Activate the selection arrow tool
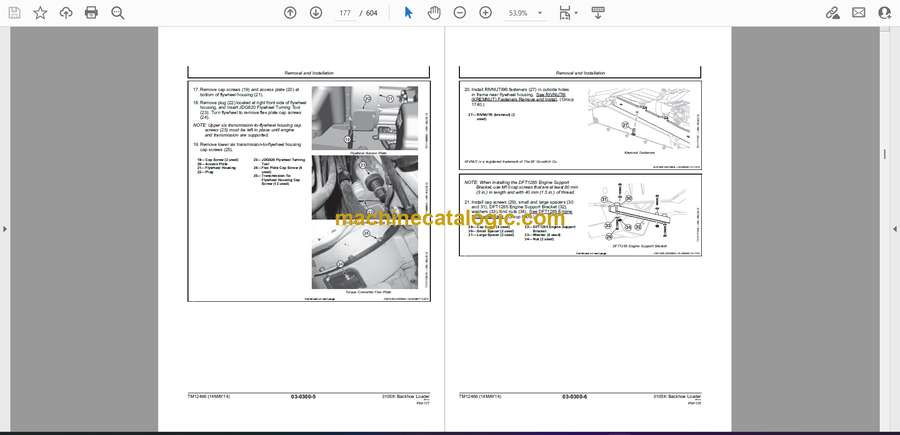Viewport: 900px width, 435px height. coord(408,13)
